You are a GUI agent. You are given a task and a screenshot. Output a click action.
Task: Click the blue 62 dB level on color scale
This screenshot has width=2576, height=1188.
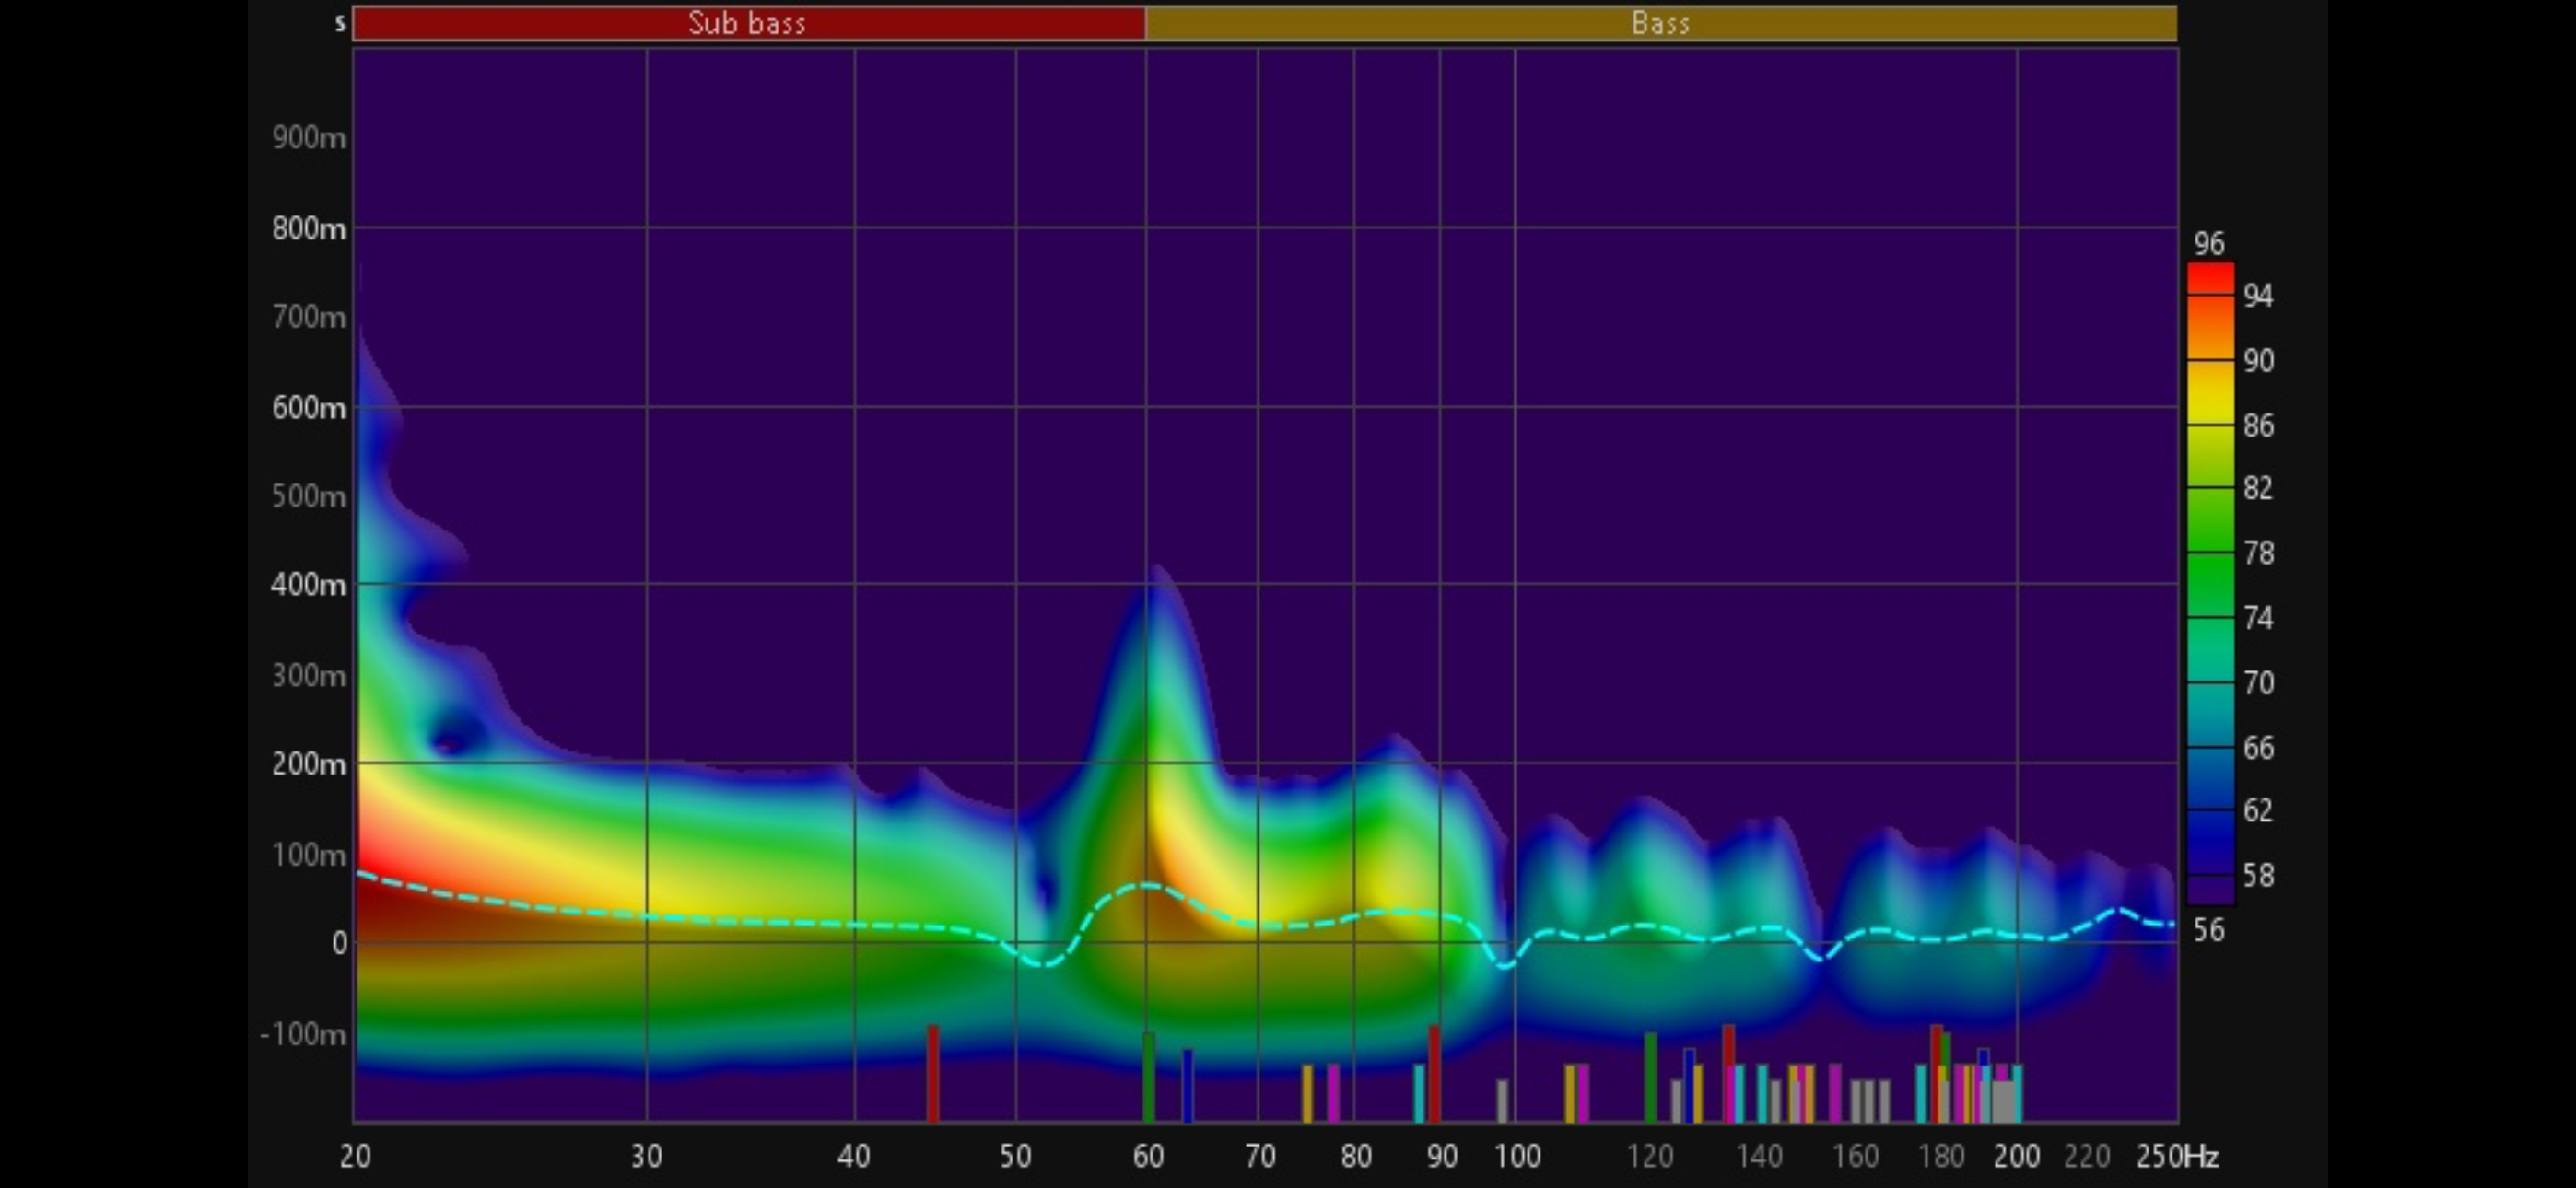tap(2210, 810)
